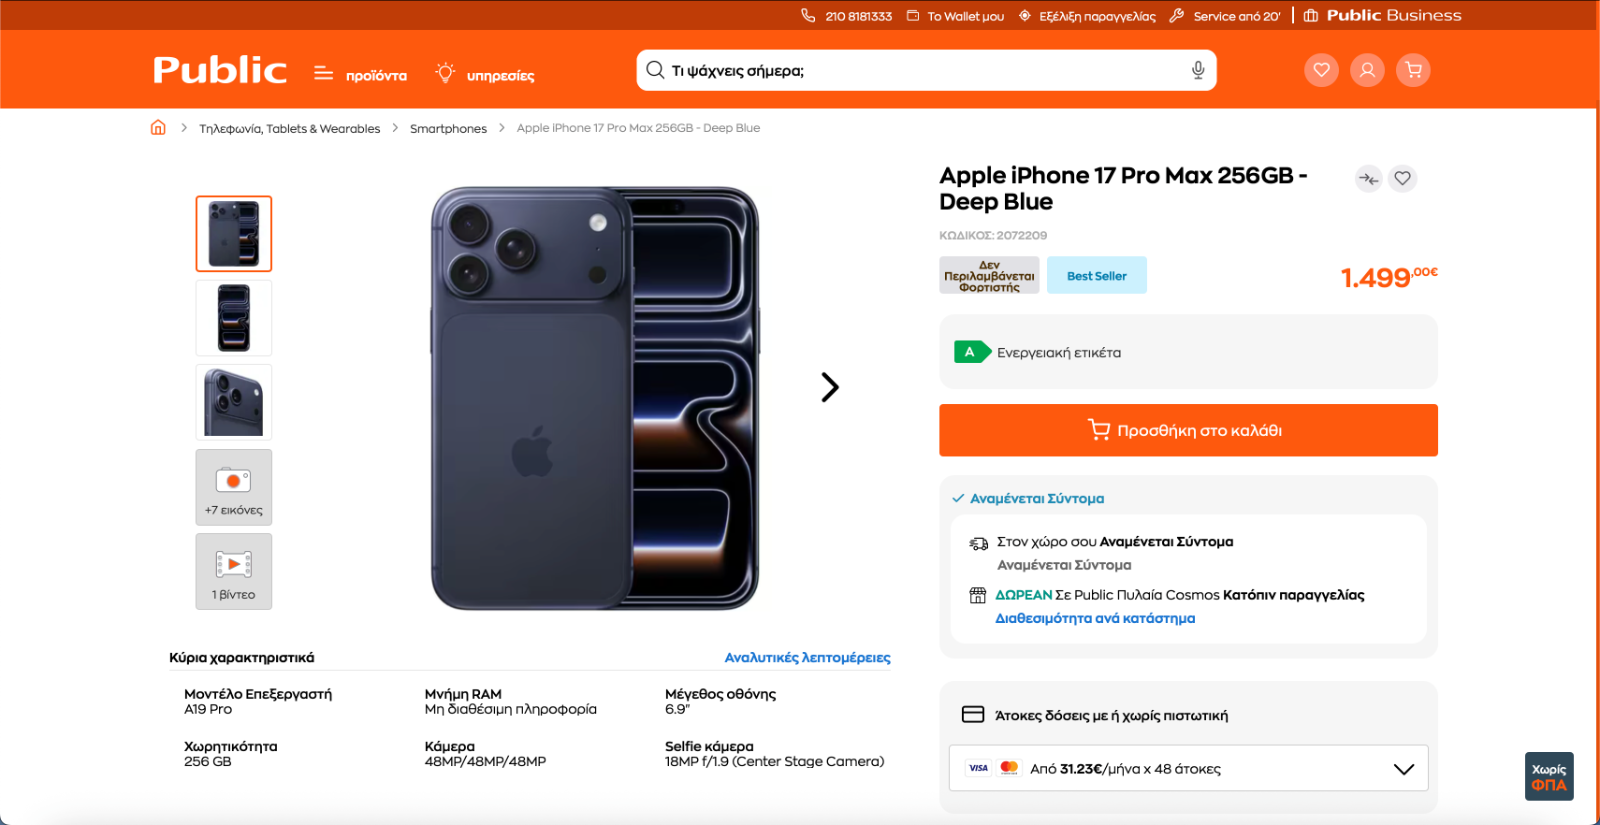Open the υπηρεσίες services menu
Image resolution: width=1600 pixels, height=825 pixels.
(485, 74)
